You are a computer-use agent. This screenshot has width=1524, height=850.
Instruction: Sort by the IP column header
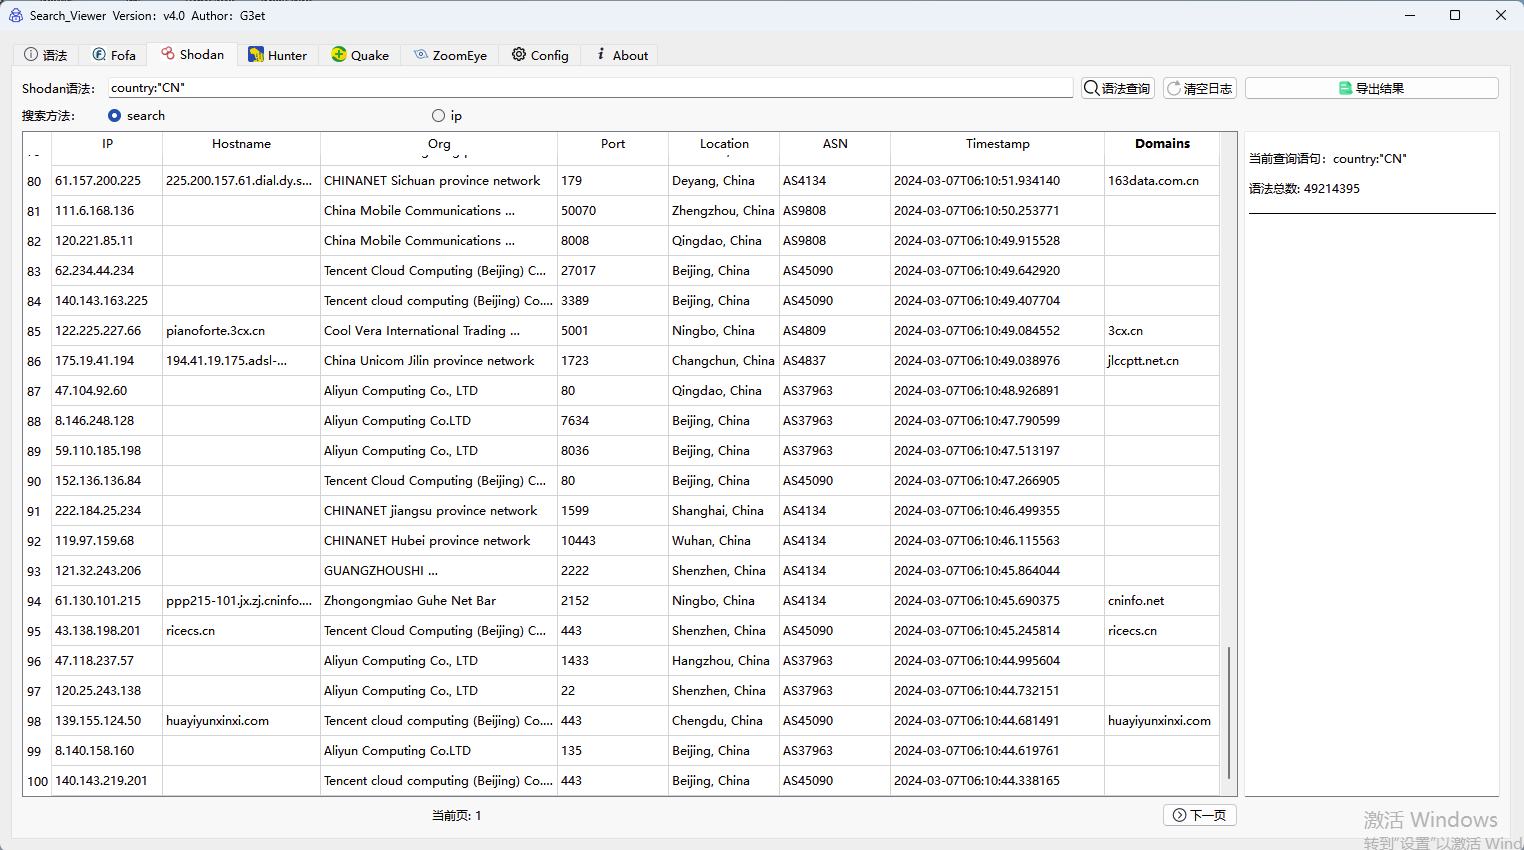107,144
